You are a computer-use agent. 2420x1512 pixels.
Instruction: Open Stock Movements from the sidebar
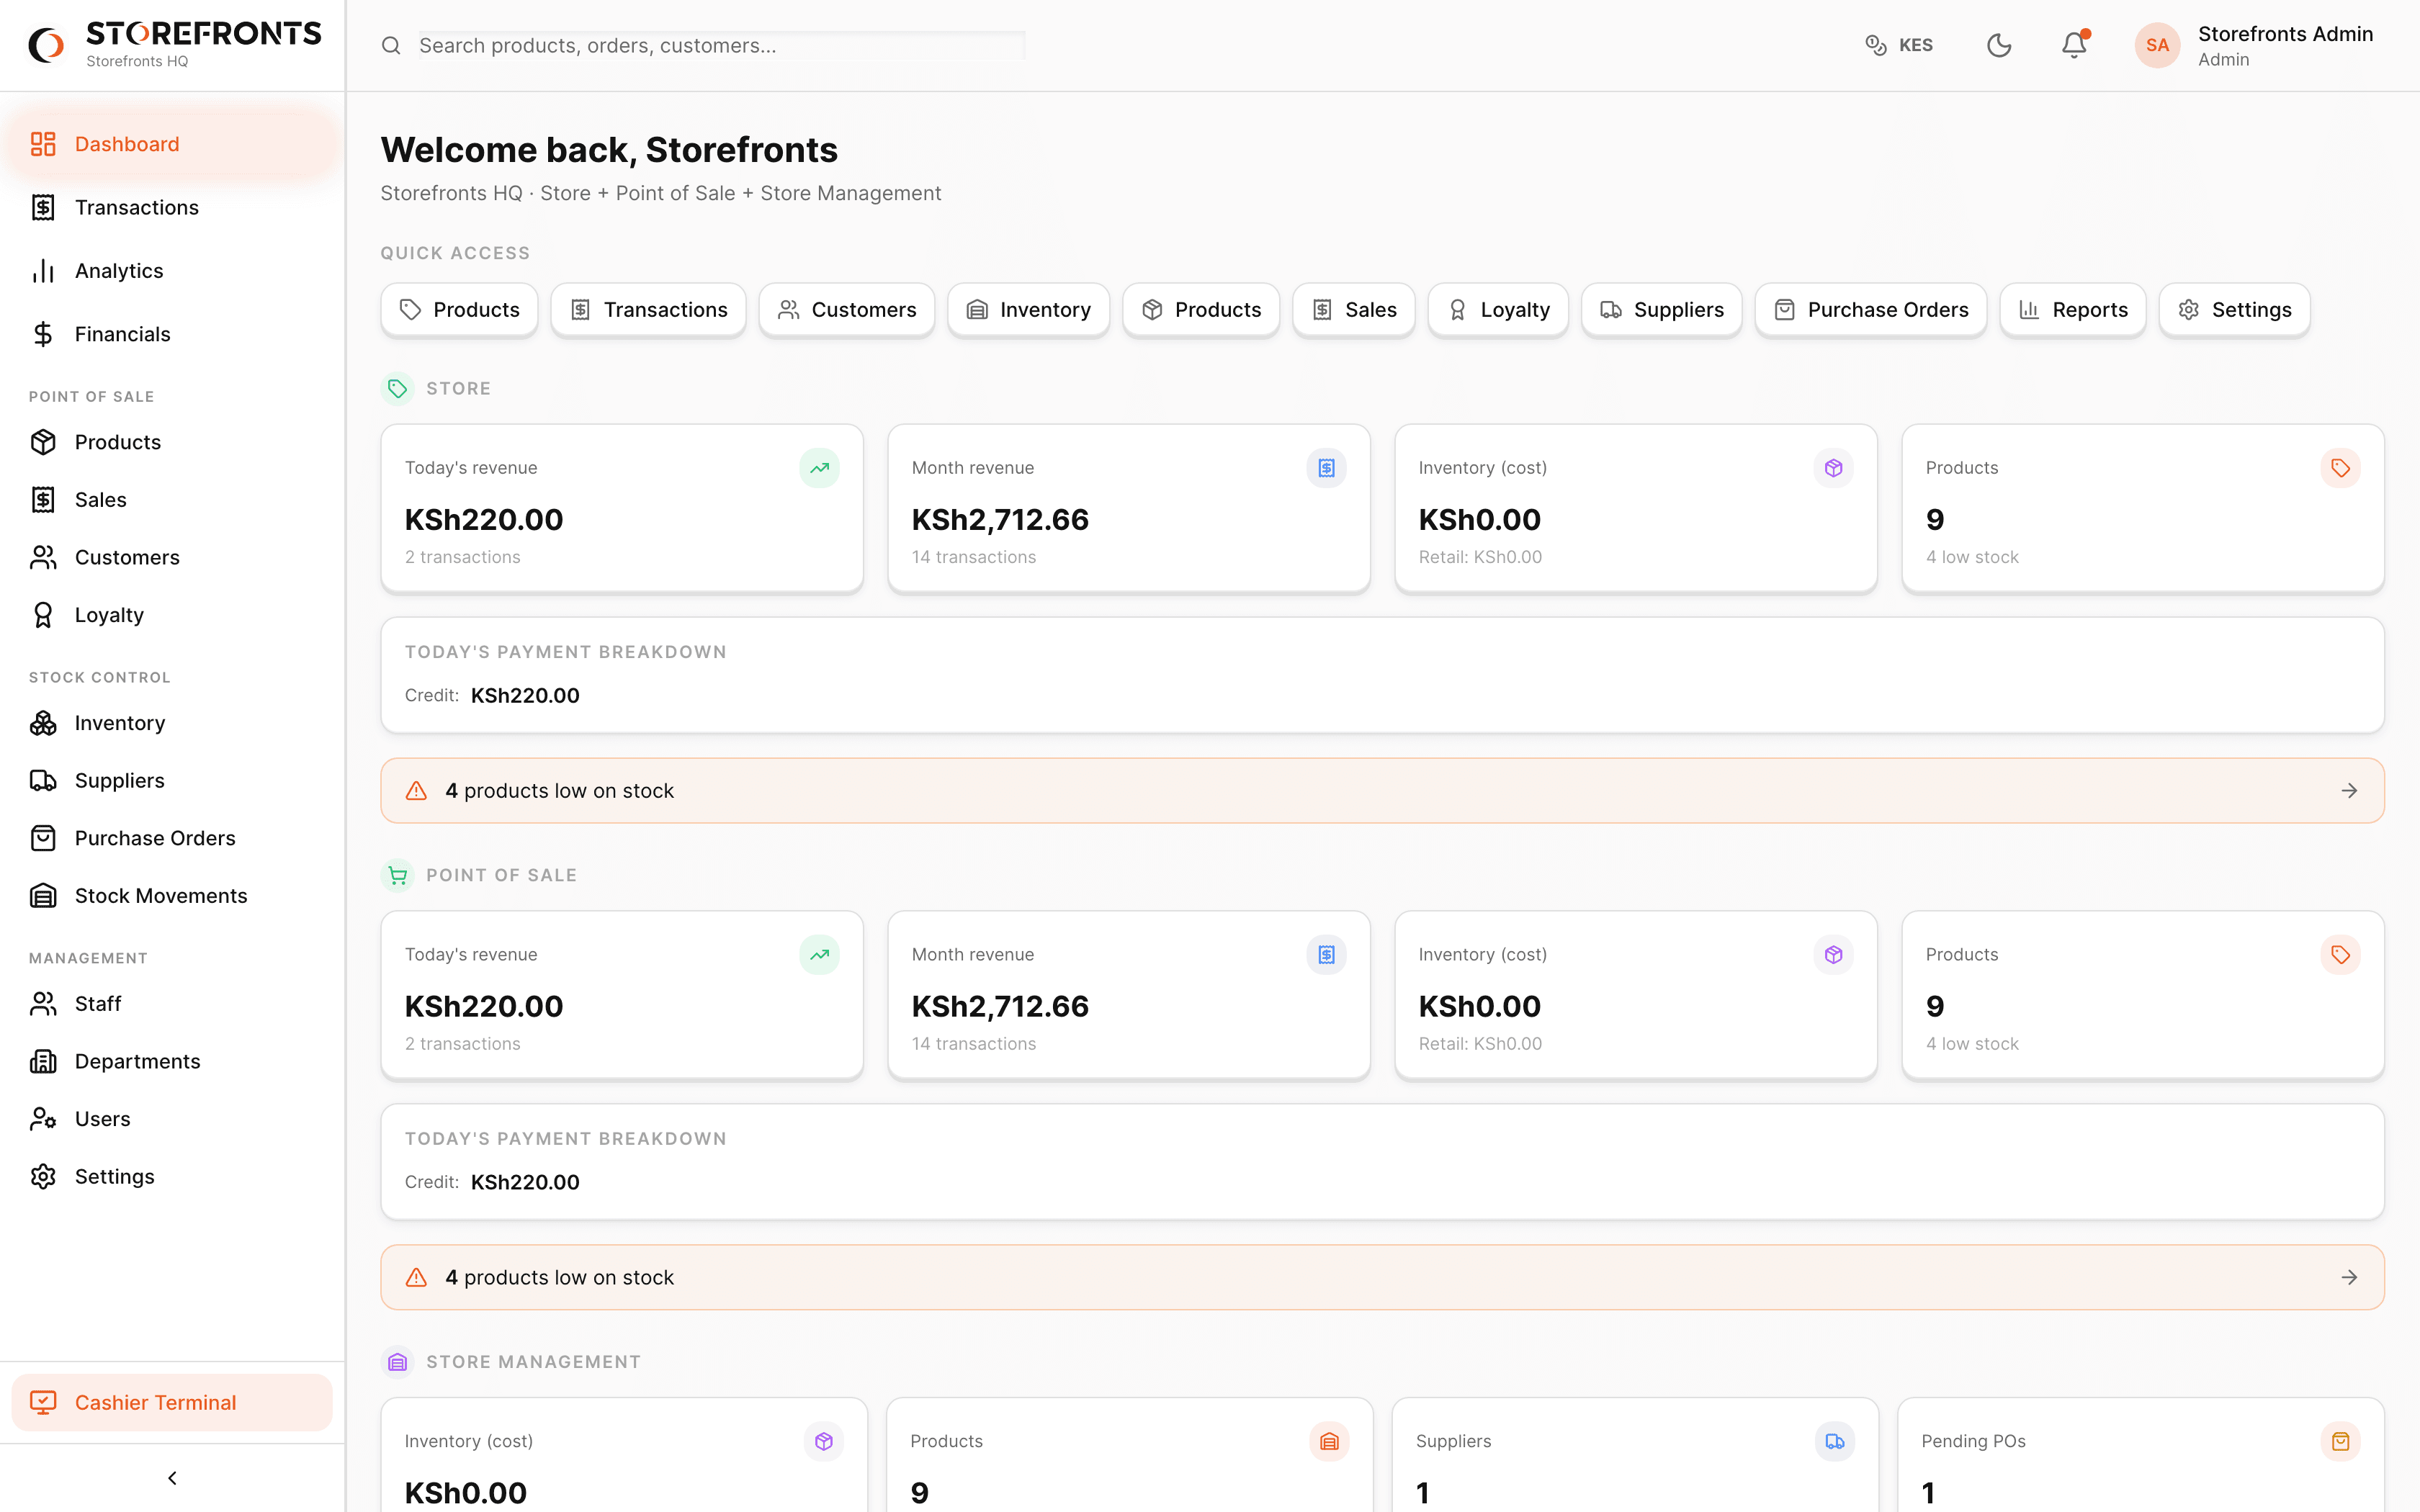tap(161, 895)
